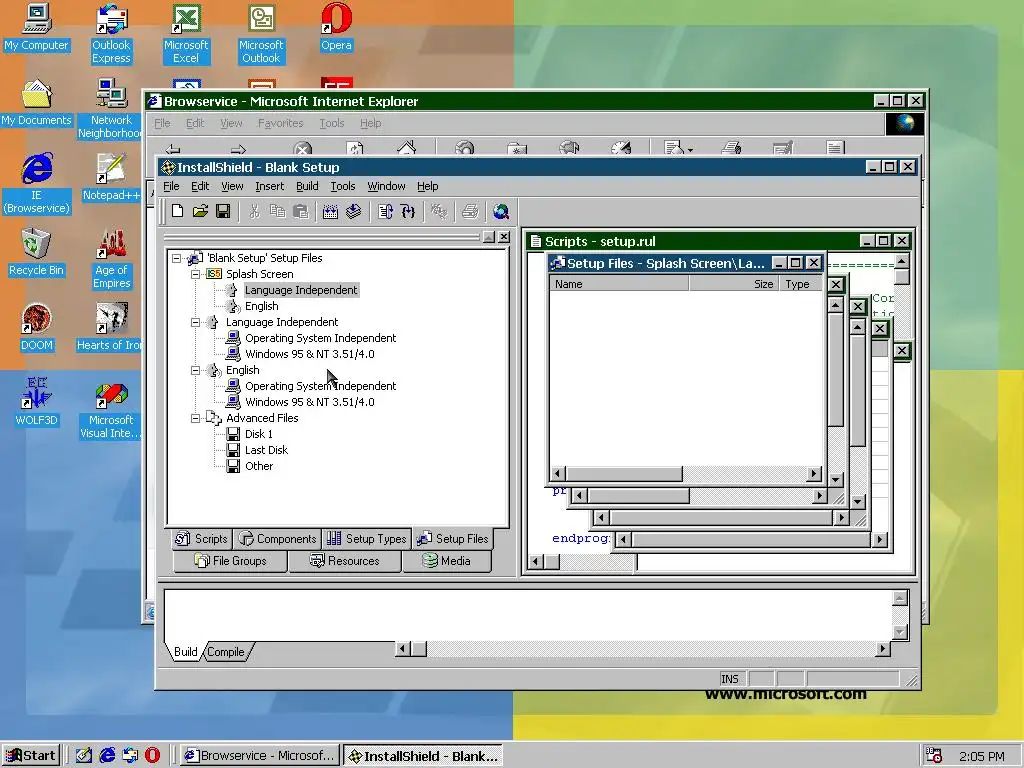The height and width of the screenshot is (768, 1024).
Task: Open the Microsoft Excel desktop shortcut
Action: [x=186, y=35]
